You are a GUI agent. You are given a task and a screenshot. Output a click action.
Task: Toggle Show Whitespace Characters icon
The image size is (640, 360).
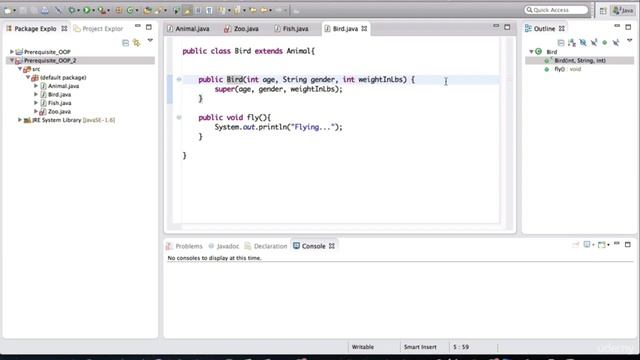point(209,10)
